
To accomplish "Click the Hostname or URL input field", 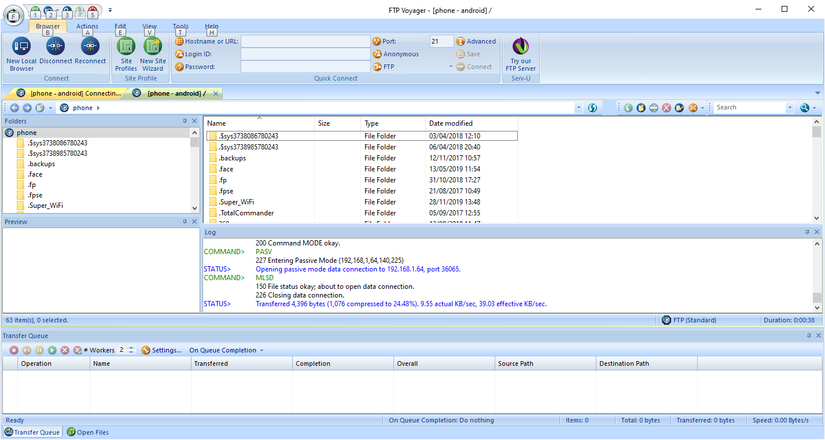I will point(304,41).
